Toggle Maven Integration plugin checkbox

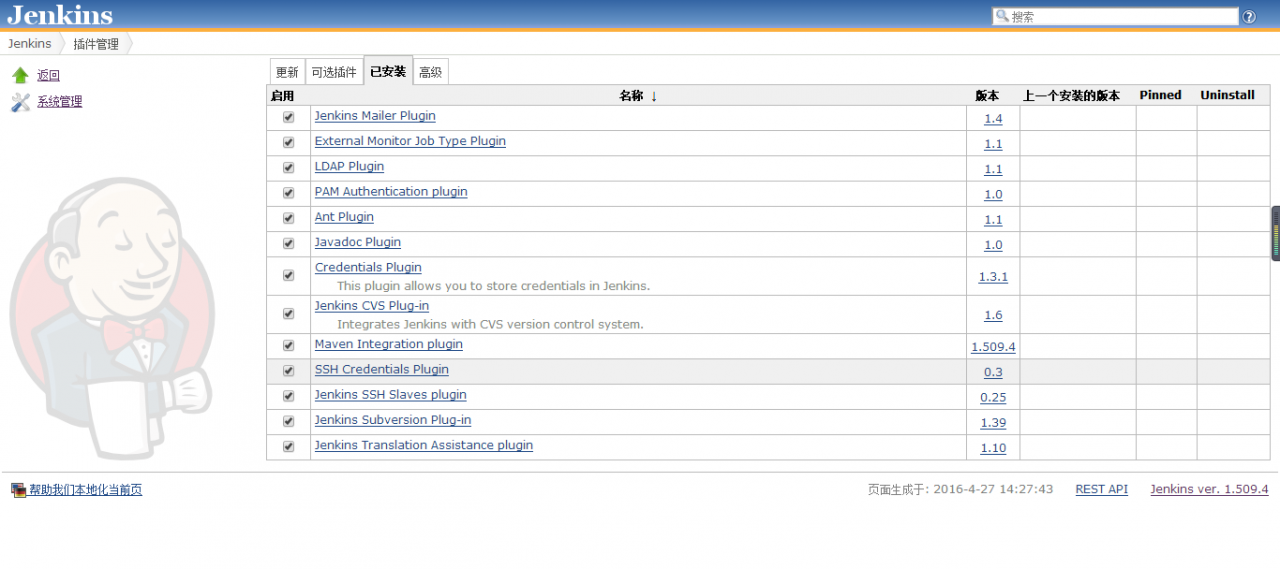[289, 345]
